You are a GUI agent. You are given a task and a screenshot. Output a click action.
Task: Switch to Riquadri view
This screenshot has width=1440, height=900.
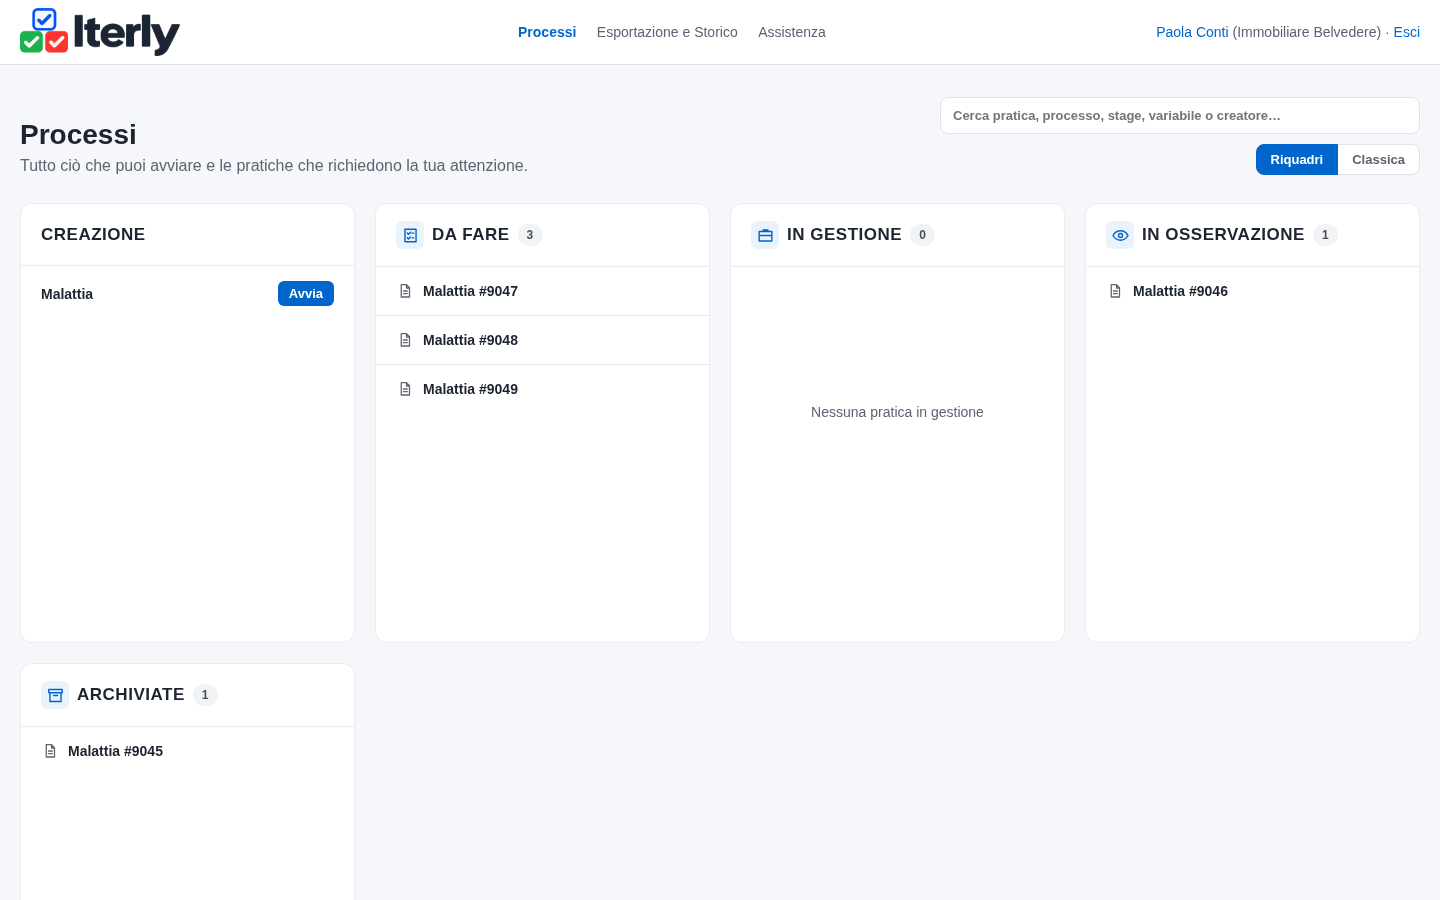coord(1296,160)
